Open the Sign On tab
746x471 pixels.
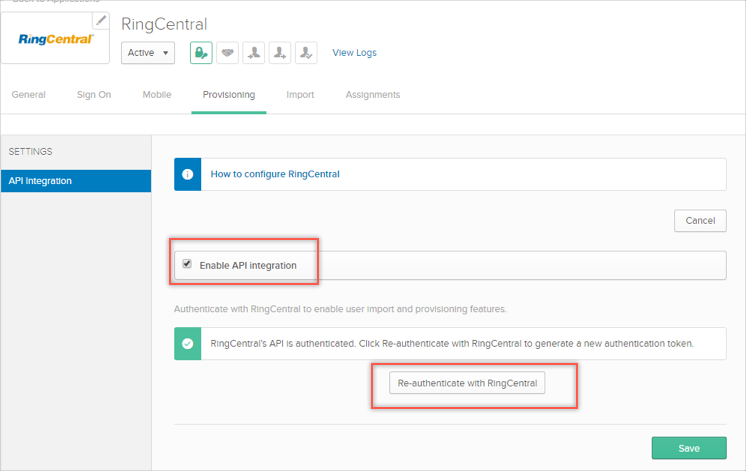pyautogui.click(x=94, y=95)
